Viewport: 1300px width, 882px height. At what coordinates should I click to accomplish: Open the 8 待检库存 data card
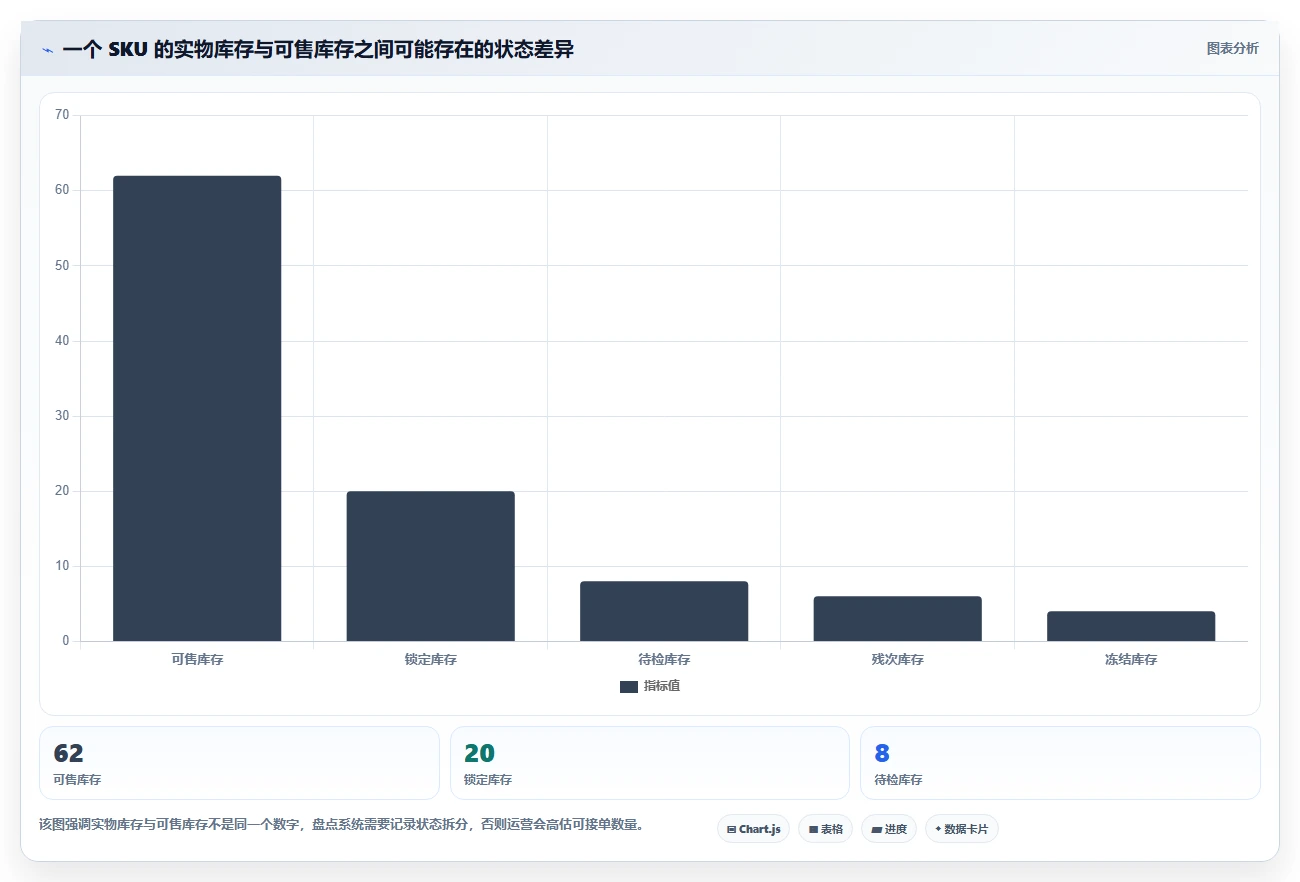pyautogui.click(x=1060, y=763)
